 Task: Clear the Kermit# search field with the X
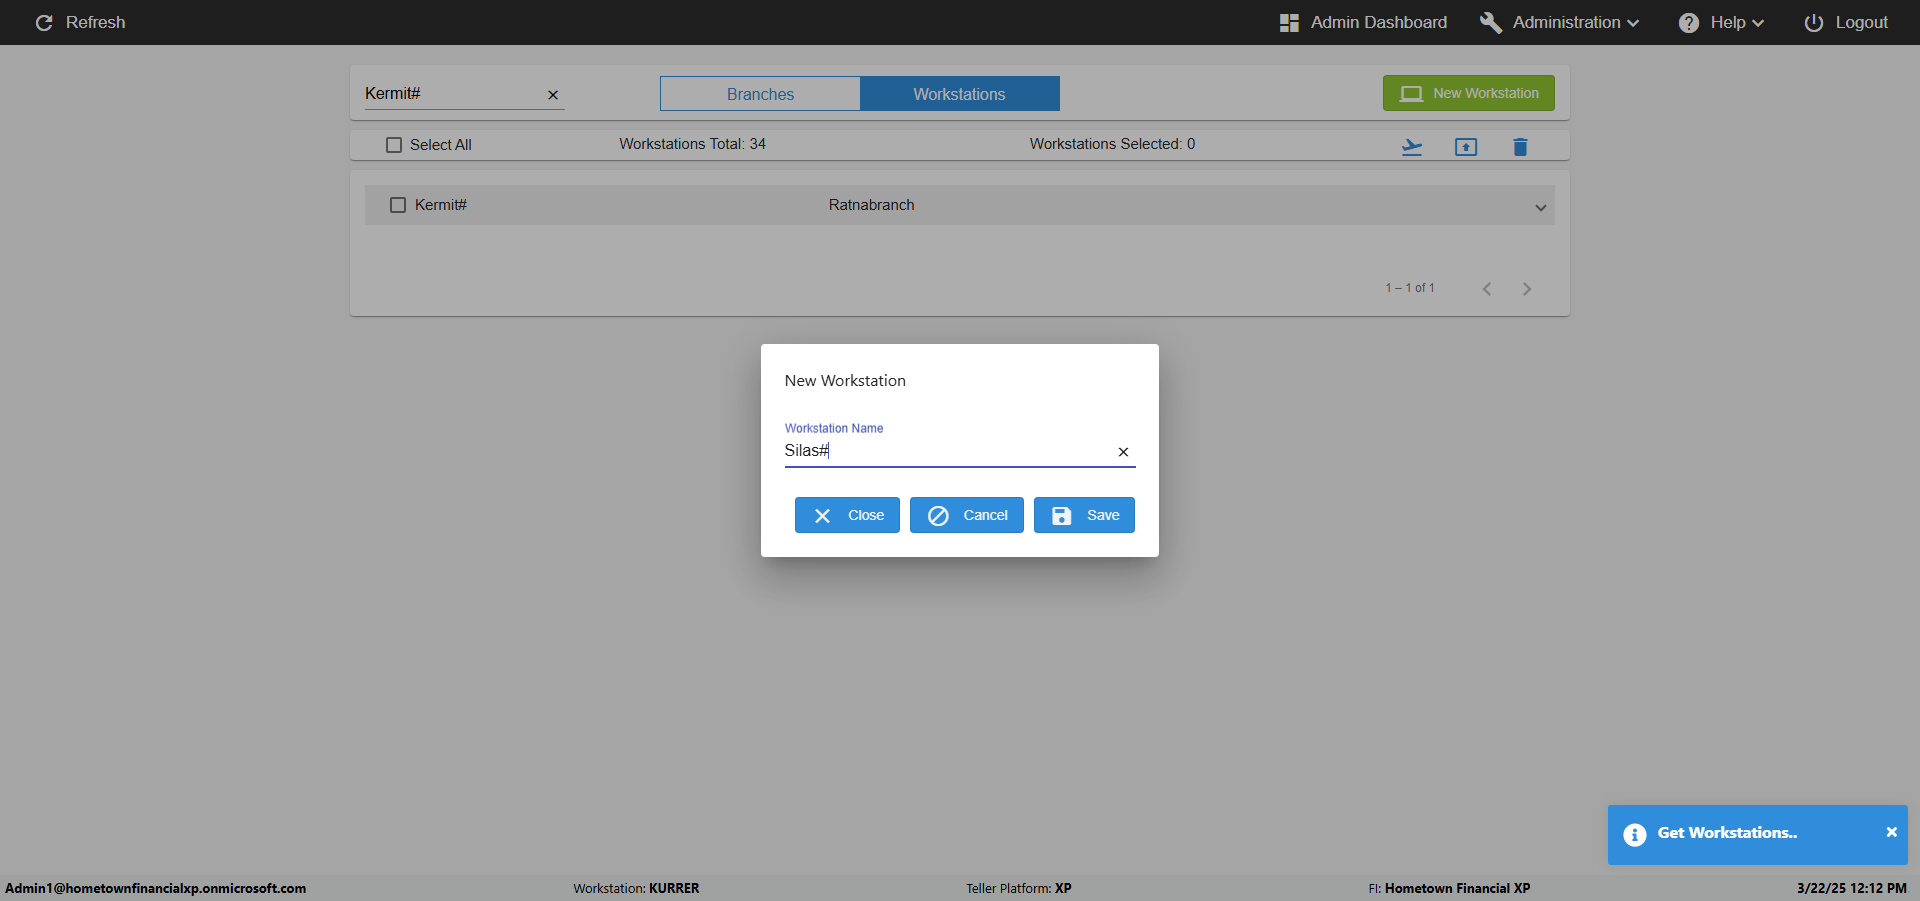(x=553, y=95)
